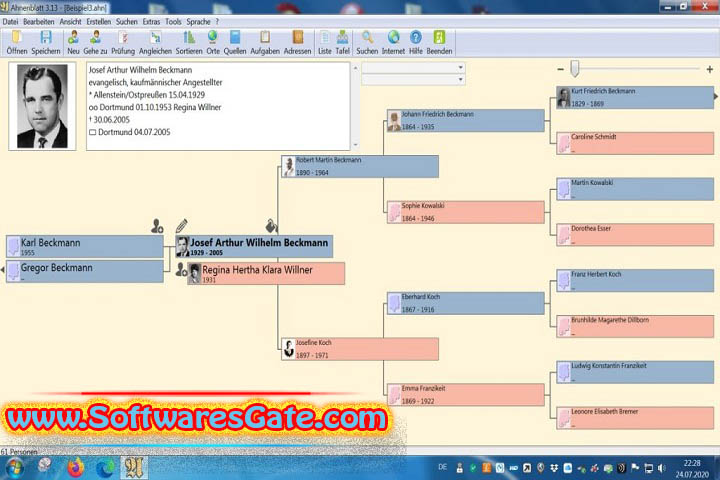This screenshot has width=720, height=480.
Task: Open the Windows Start menu
Action: coord(14,468)
